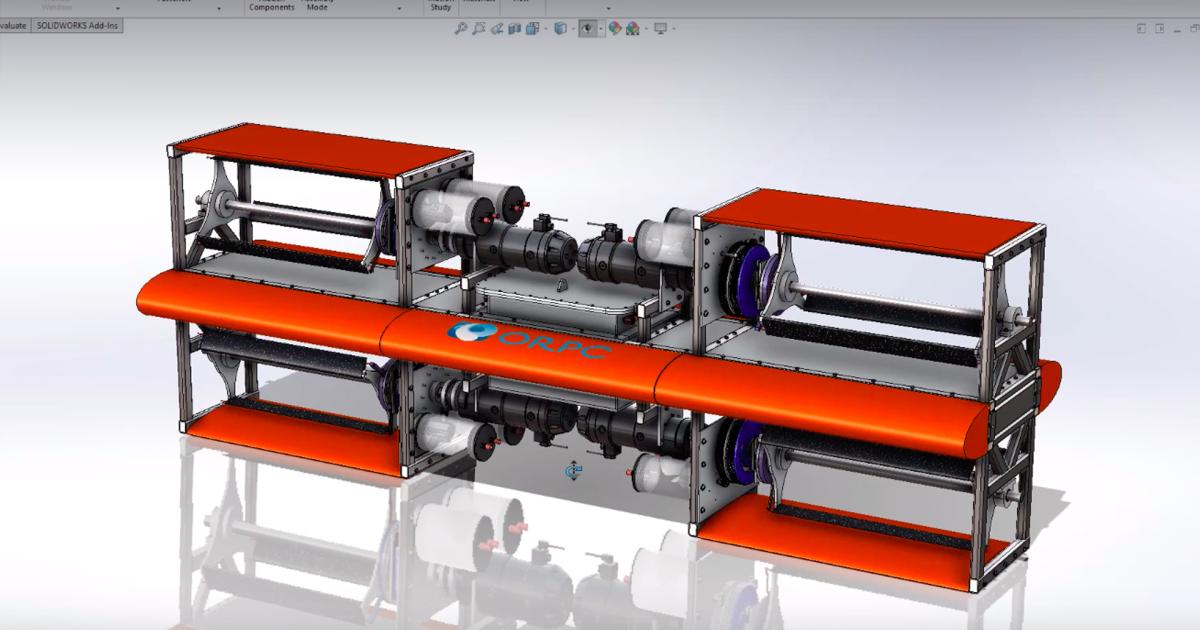Viewport: 1200px width, 630px height.
Task: Expand the View Settings dropdown arrow
Action: pos(673,29)
